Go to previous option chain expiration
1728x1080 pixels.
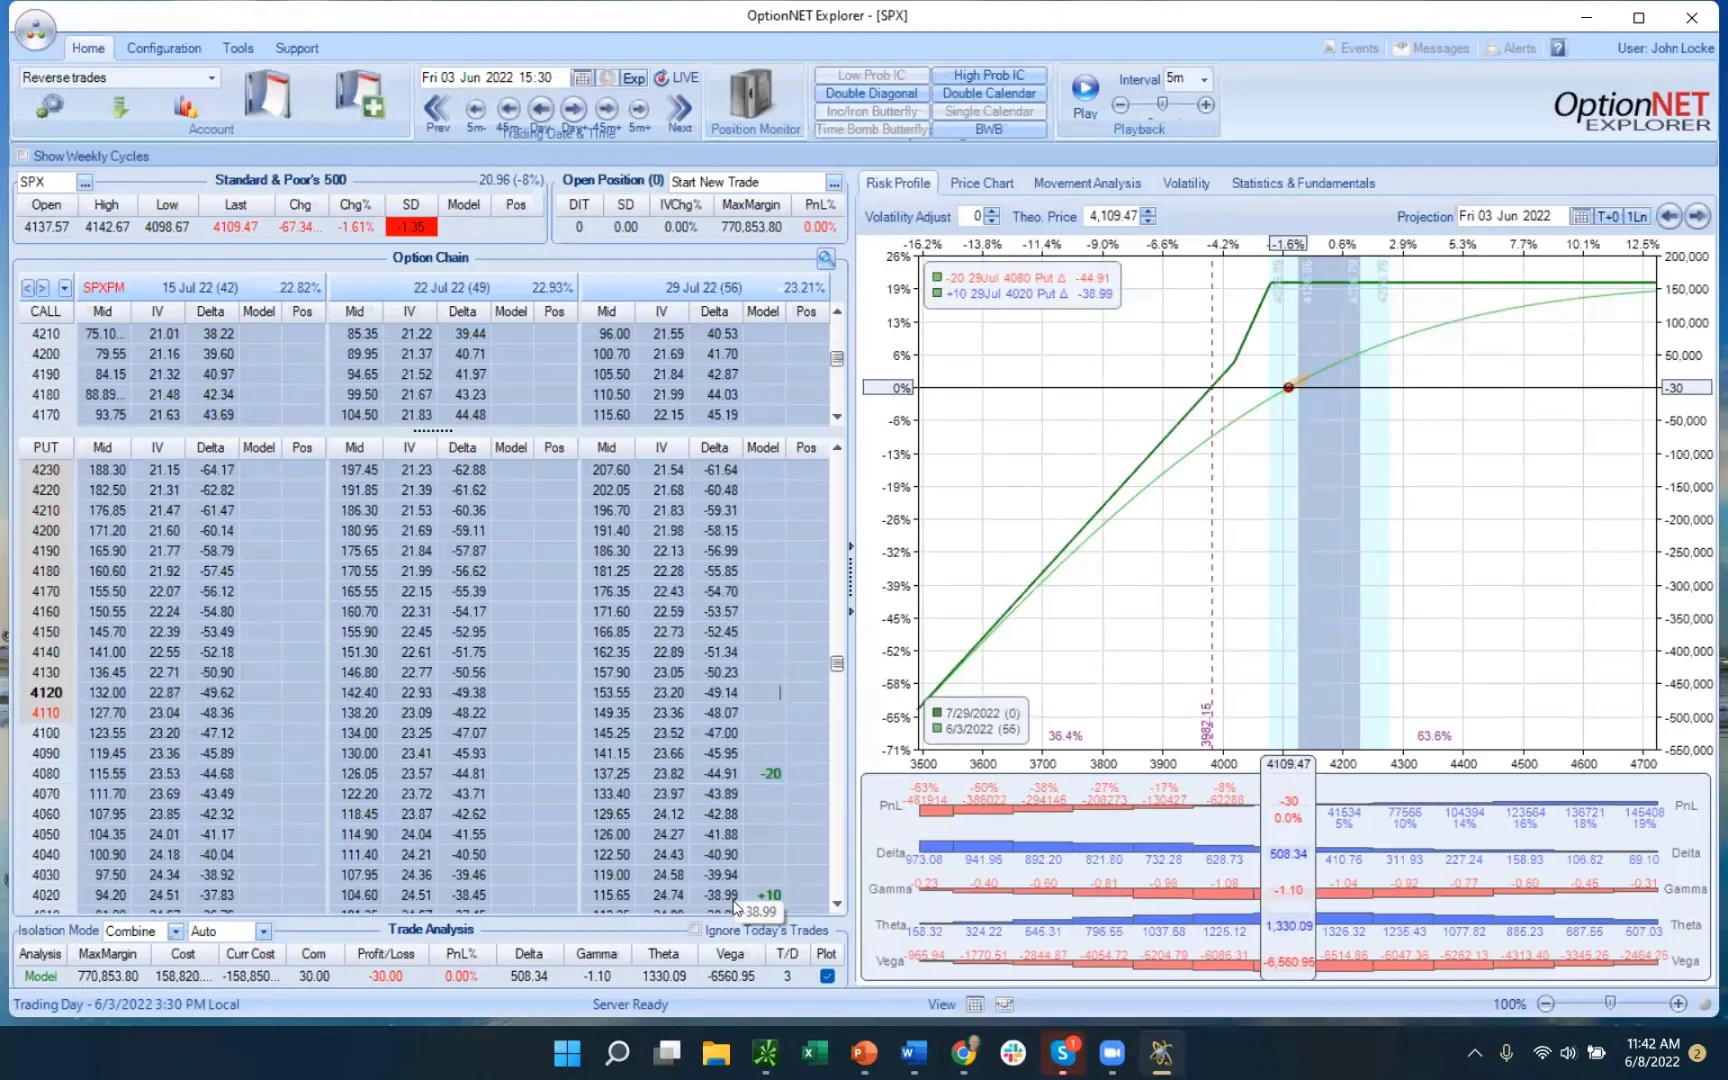[x=27, y=288]
